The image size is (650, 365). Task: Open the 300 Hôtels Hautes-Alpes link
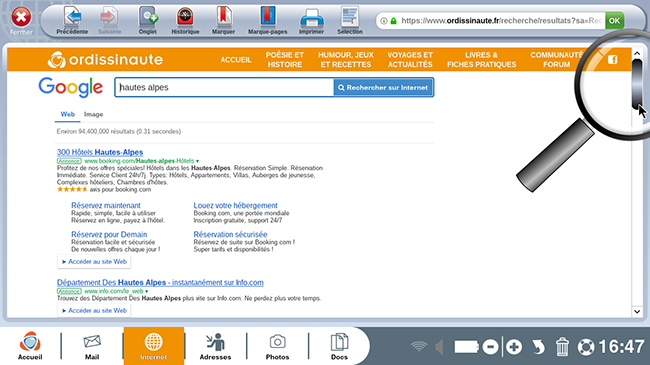coord(100,152)
